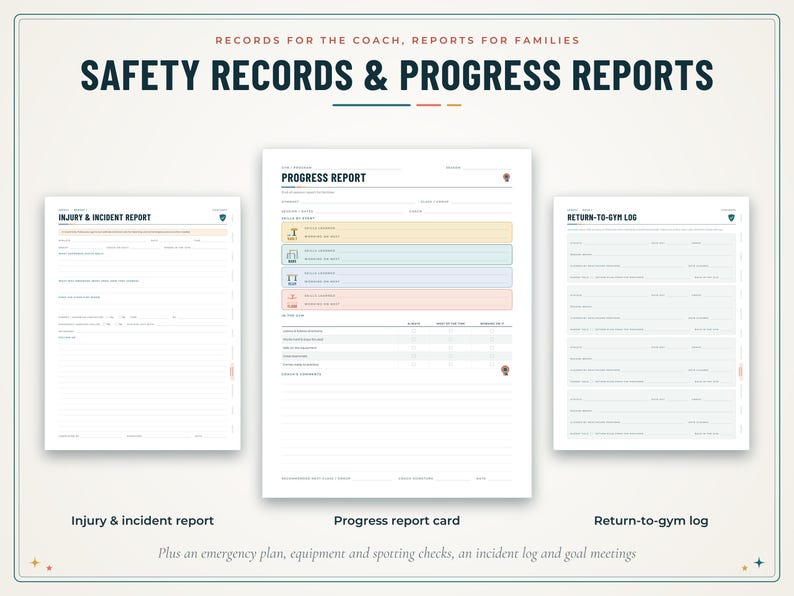Click the 'Injury & incident report' caption
Viewport: 794px width, 596px height.
coord(142,521)
